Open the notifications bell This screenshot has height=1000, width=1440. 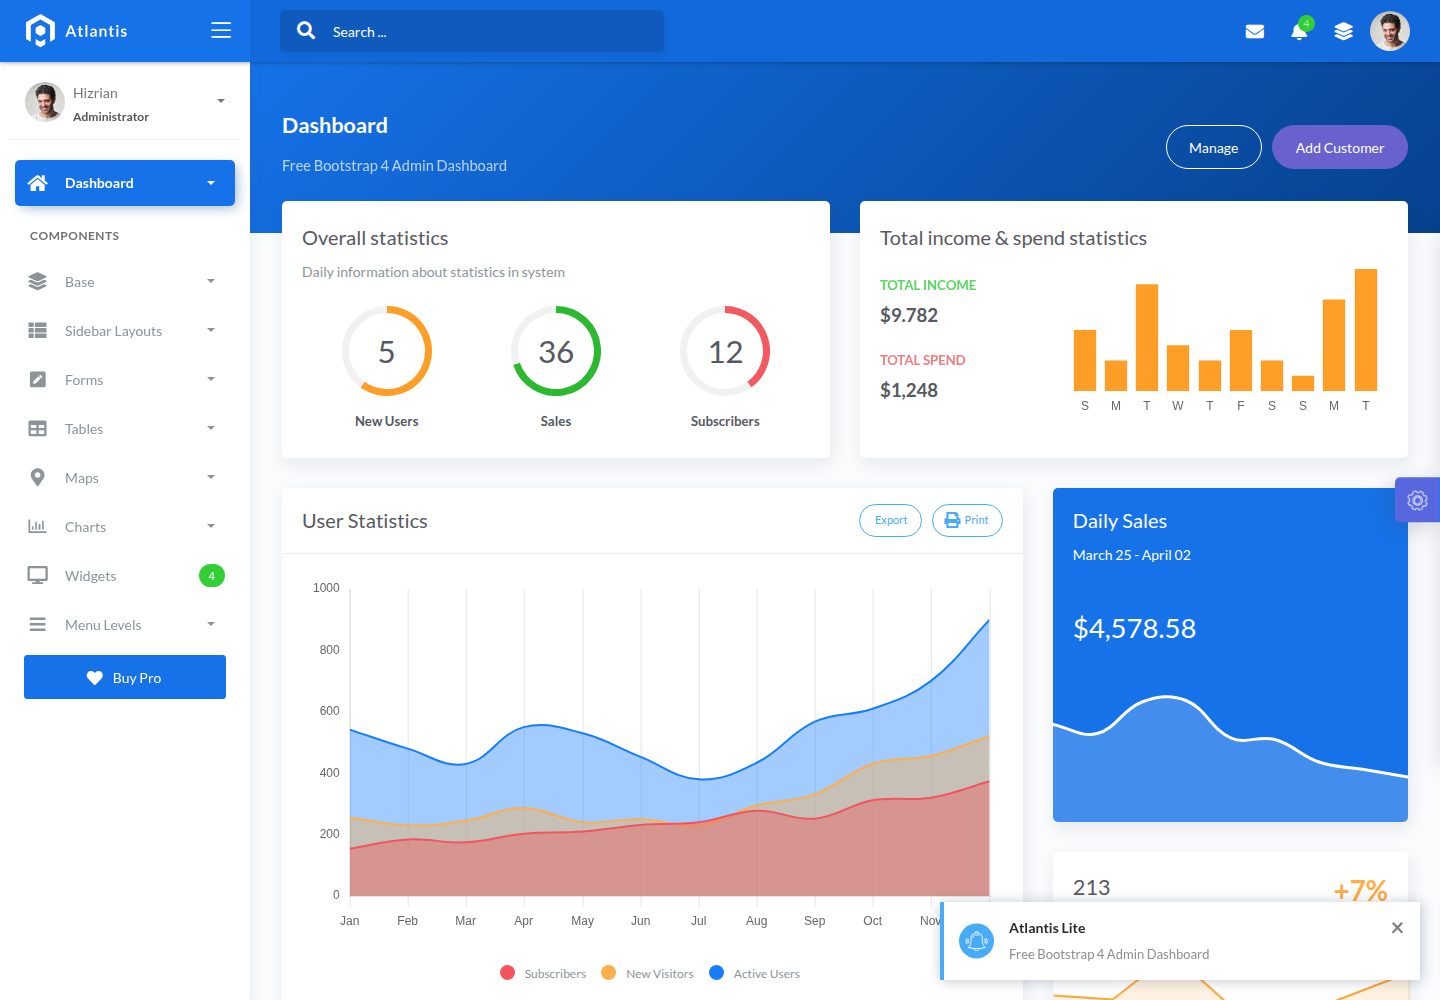[x=1299, y=32]
